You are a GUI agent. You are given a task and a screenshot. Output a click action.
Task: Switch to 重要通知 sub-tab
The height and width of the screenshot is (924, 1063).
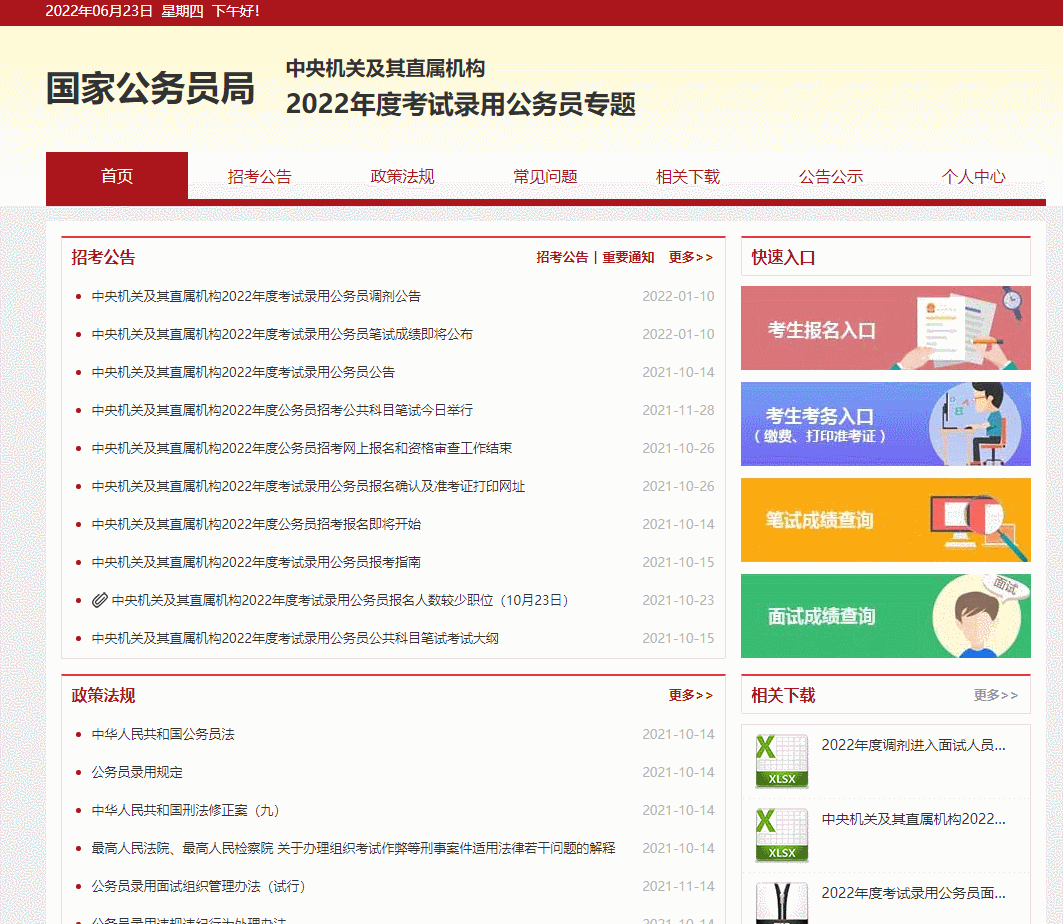click(x=628, y=257)
